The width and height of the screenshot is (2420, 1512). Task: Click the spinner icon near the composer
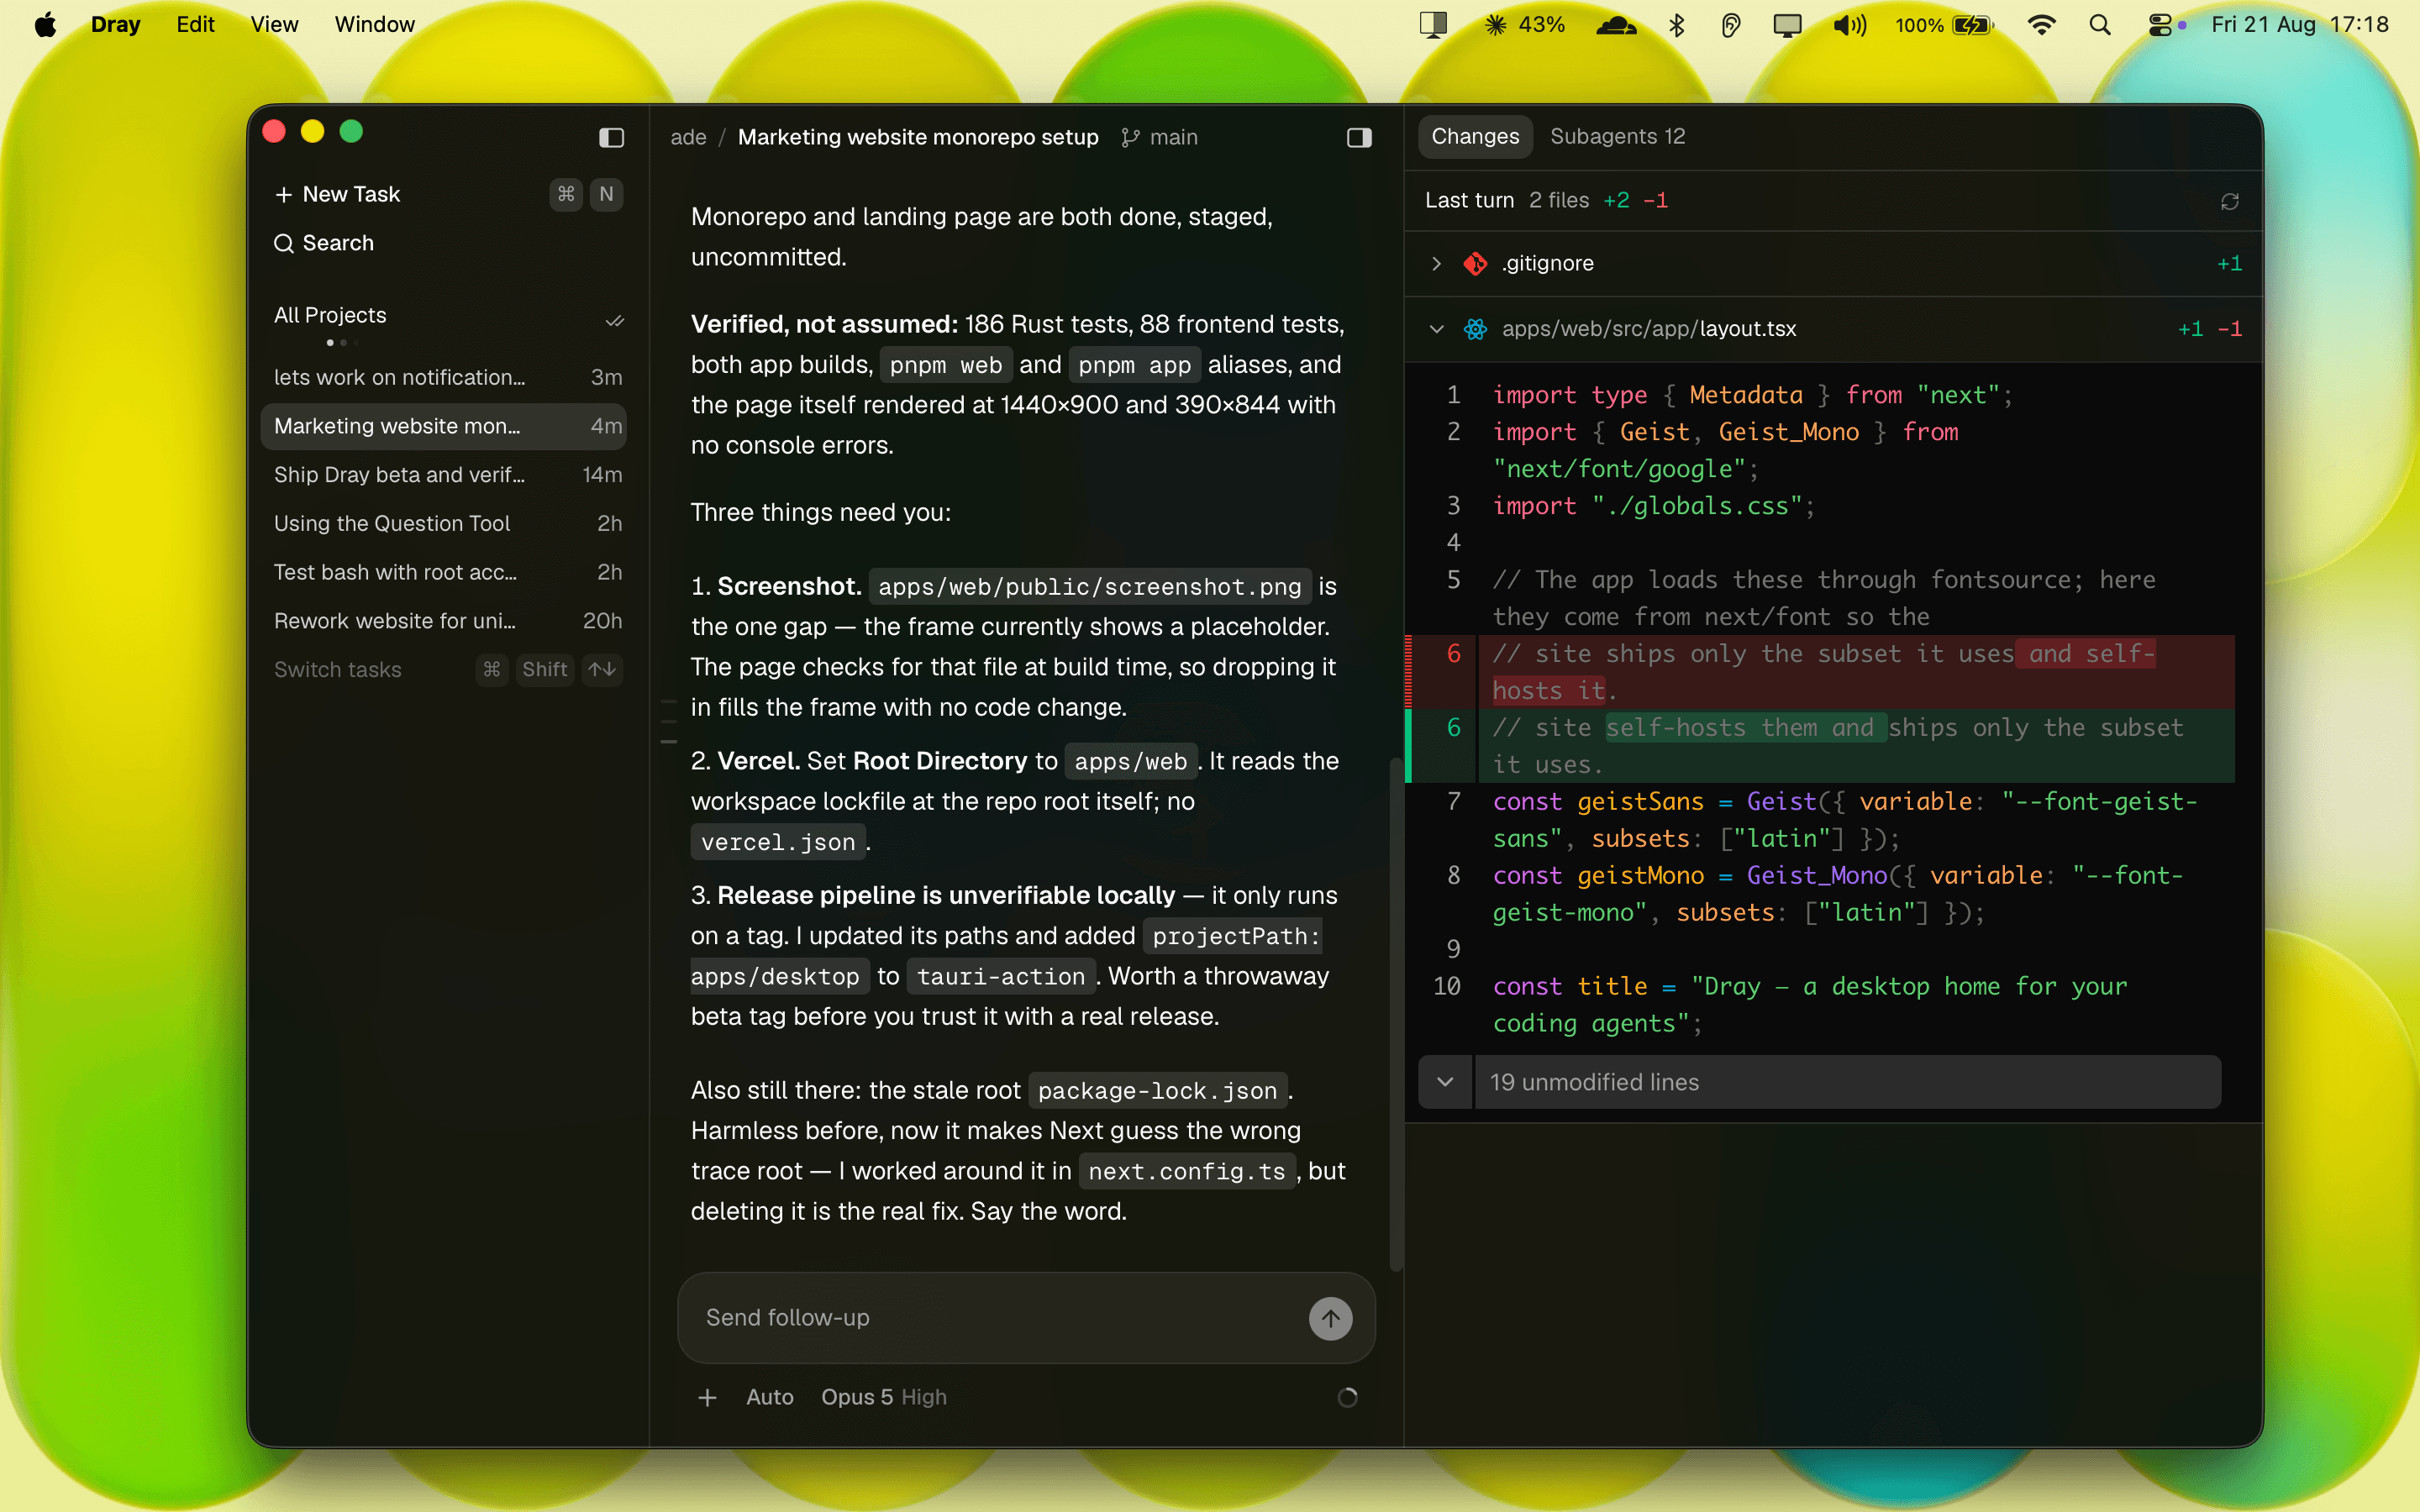[x=1347, y=1397]
